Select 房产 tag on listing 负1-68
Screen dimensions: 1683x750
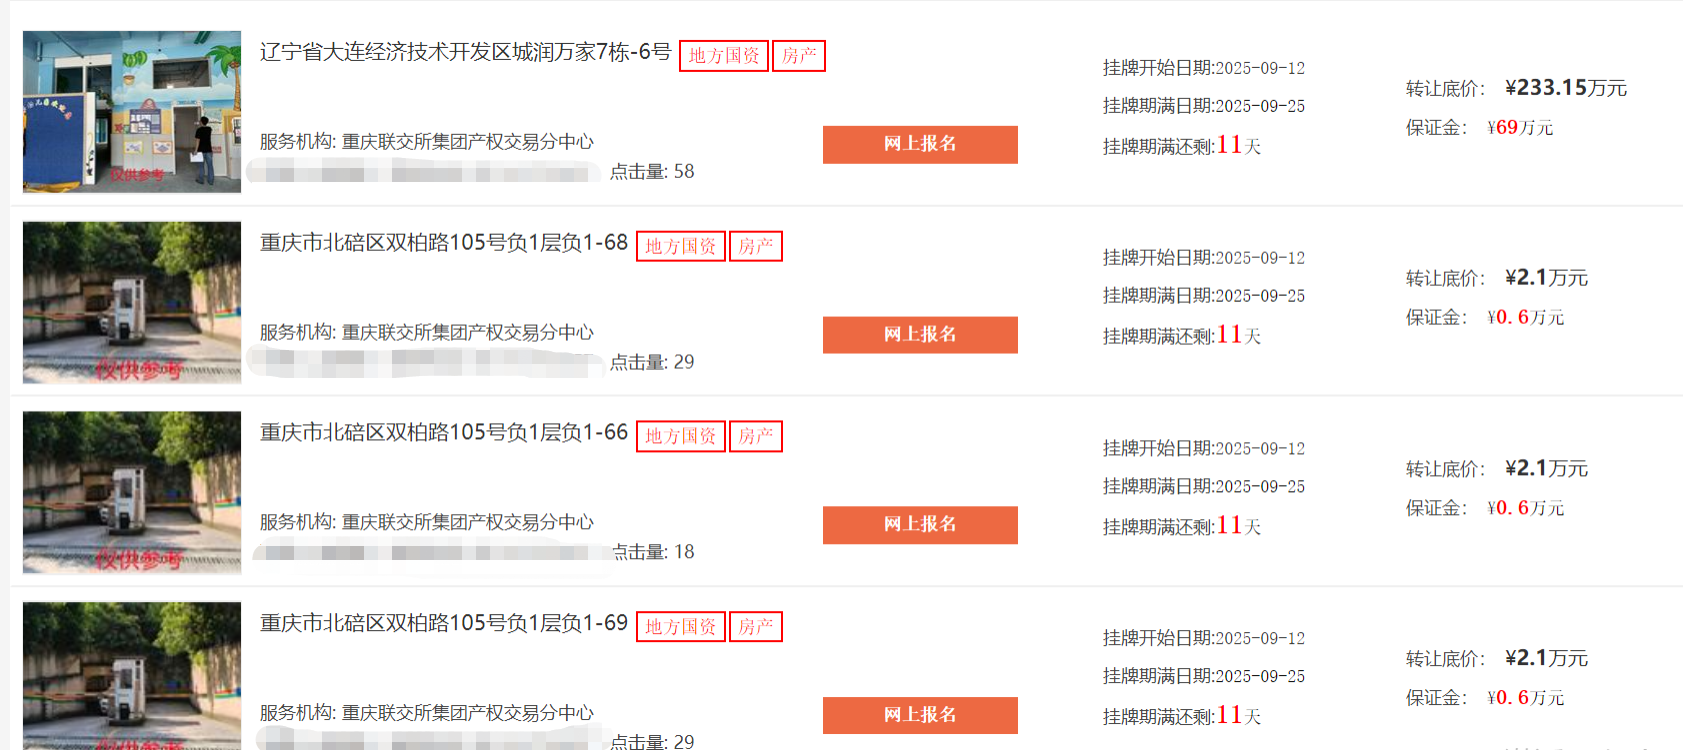pos(756,246)
